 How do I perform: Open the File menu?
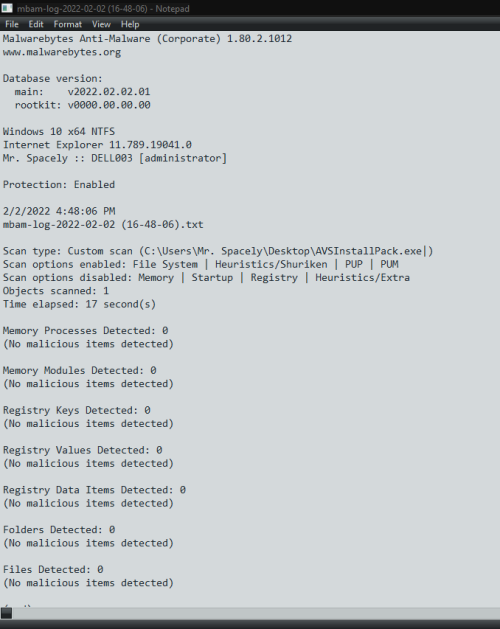[x=12, y=24]
